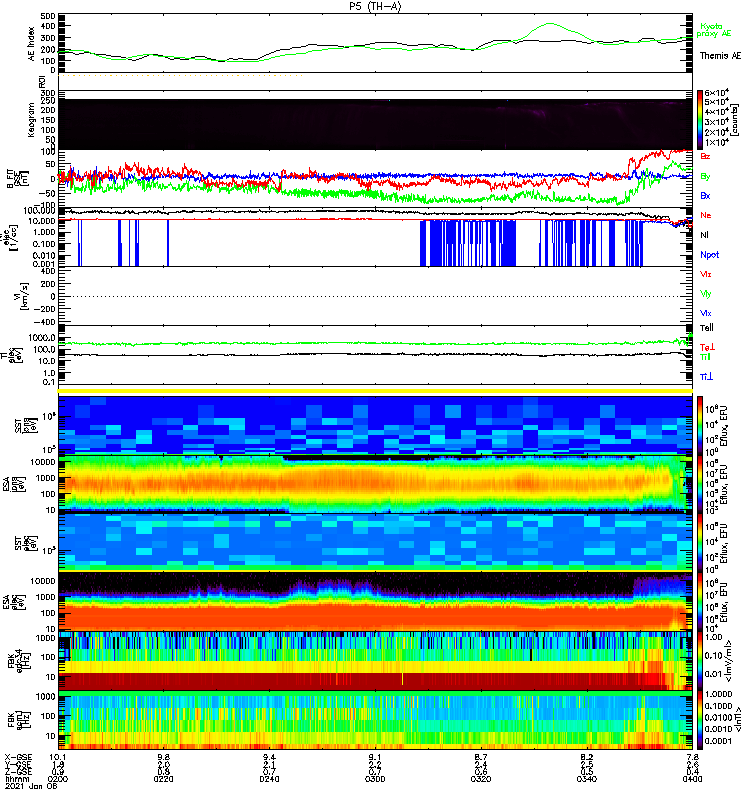This screenshot has height=800, width=750.
Task: Click the 0240 time tick label
Action: click(269, 779)
